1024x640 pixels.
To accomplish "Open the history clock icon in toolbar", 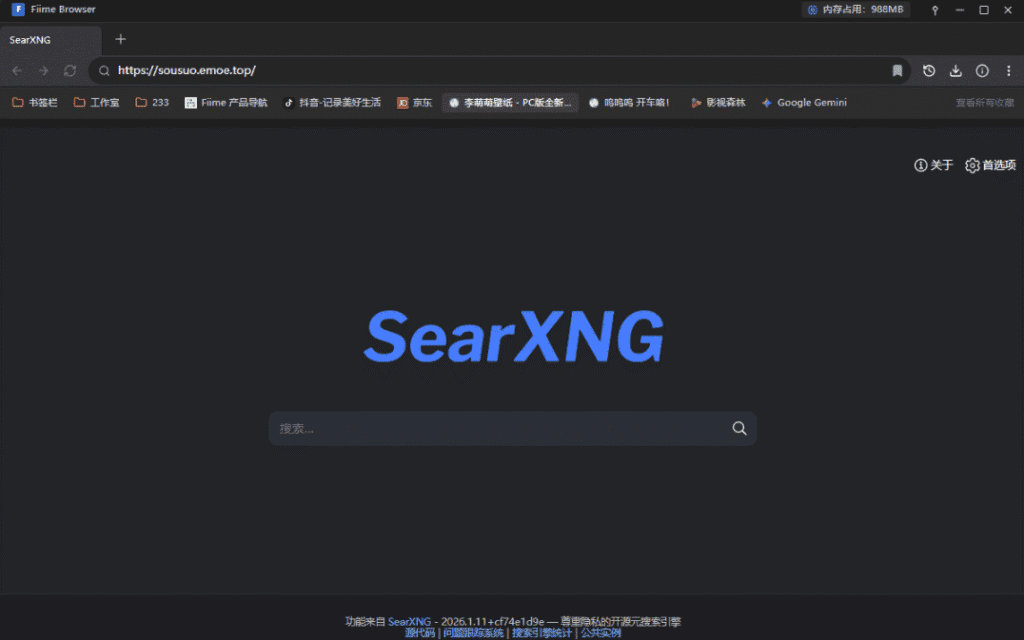I will click(x=929, y=71).
